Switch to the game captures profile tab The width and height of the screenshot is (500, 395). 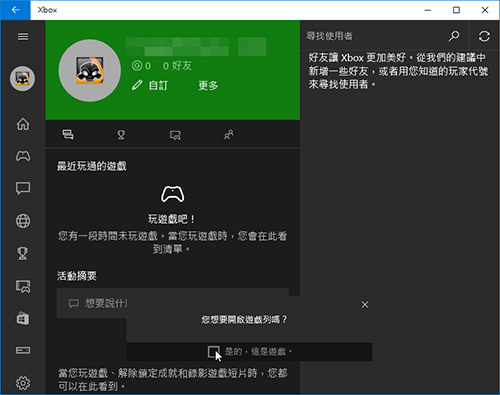tap(175, 135)
